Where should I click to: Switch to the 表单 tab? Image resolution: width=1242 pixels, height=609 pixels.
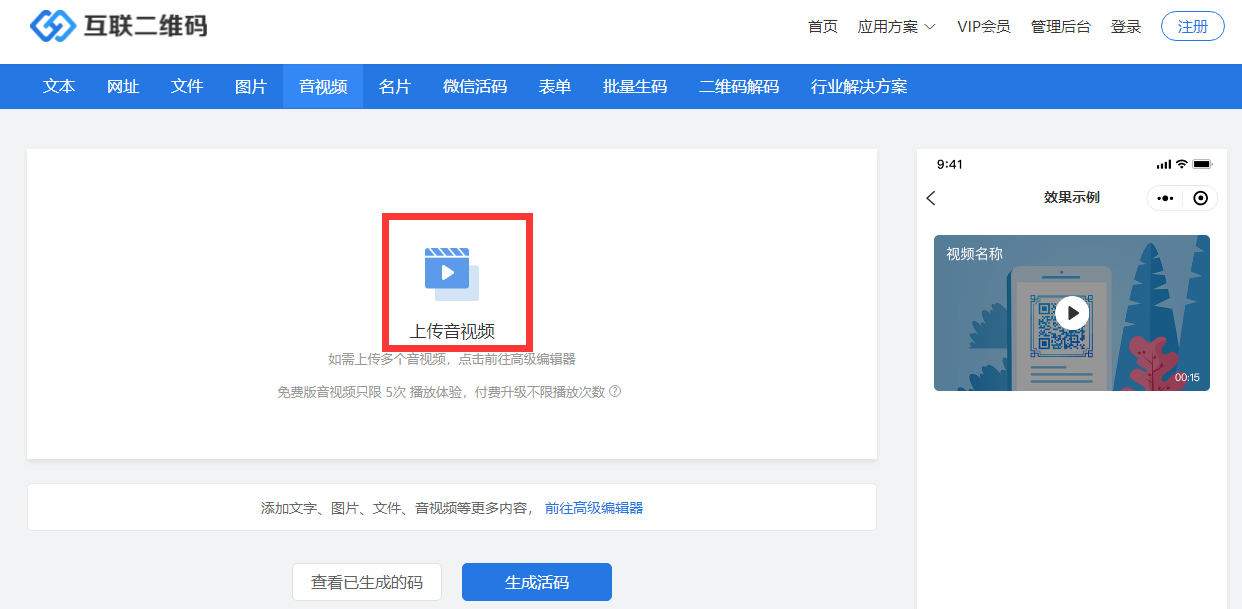pyautogui.click(x=555, y=87)
